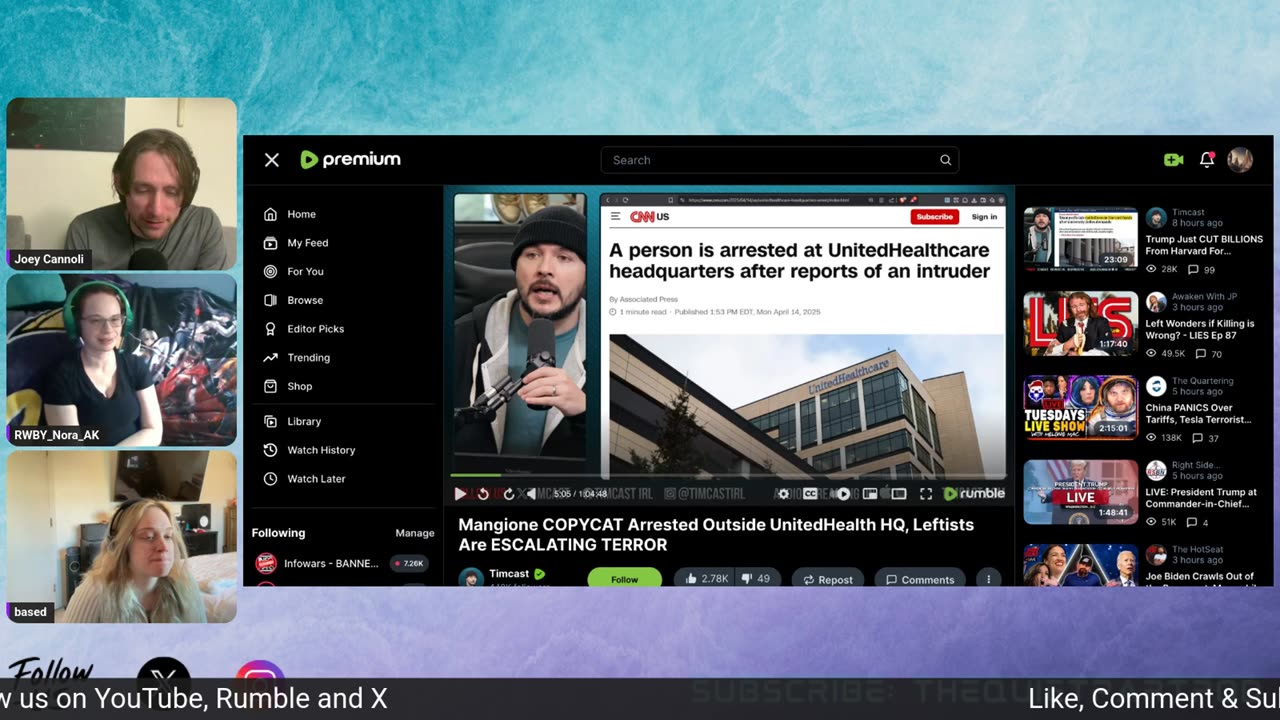1280x720 pixels.
Task: Go to Home in sidebar
Action: tap(290, 214)
